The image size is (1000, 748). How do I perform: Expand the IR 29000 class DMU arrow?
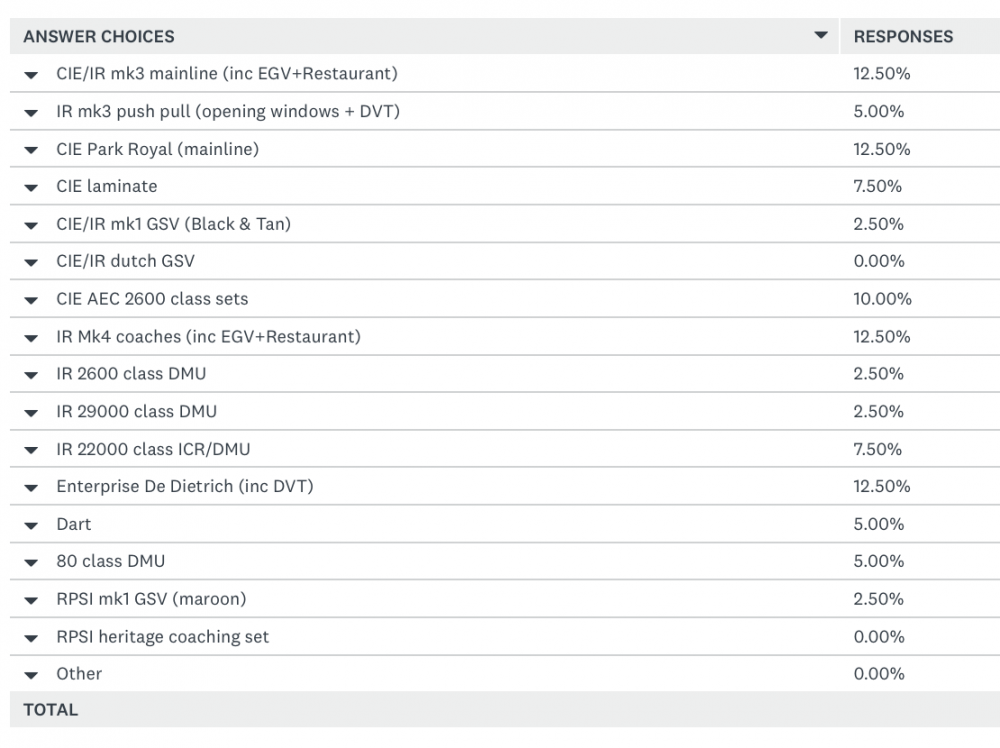(32, 412)
